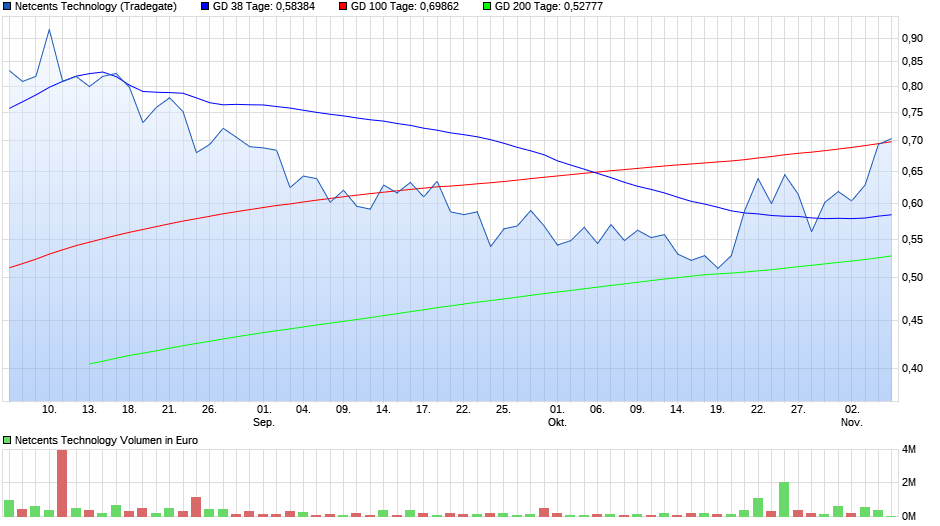Click the 0,50 price axis label
Viewport: 940px width, 526px height.
[912, 277]
